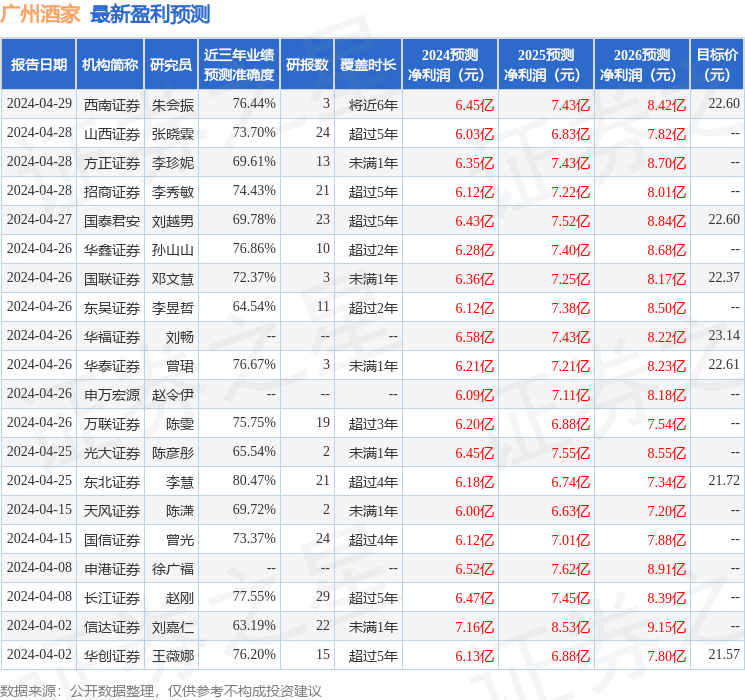Click the 2026预测净利润 column header

642,64
